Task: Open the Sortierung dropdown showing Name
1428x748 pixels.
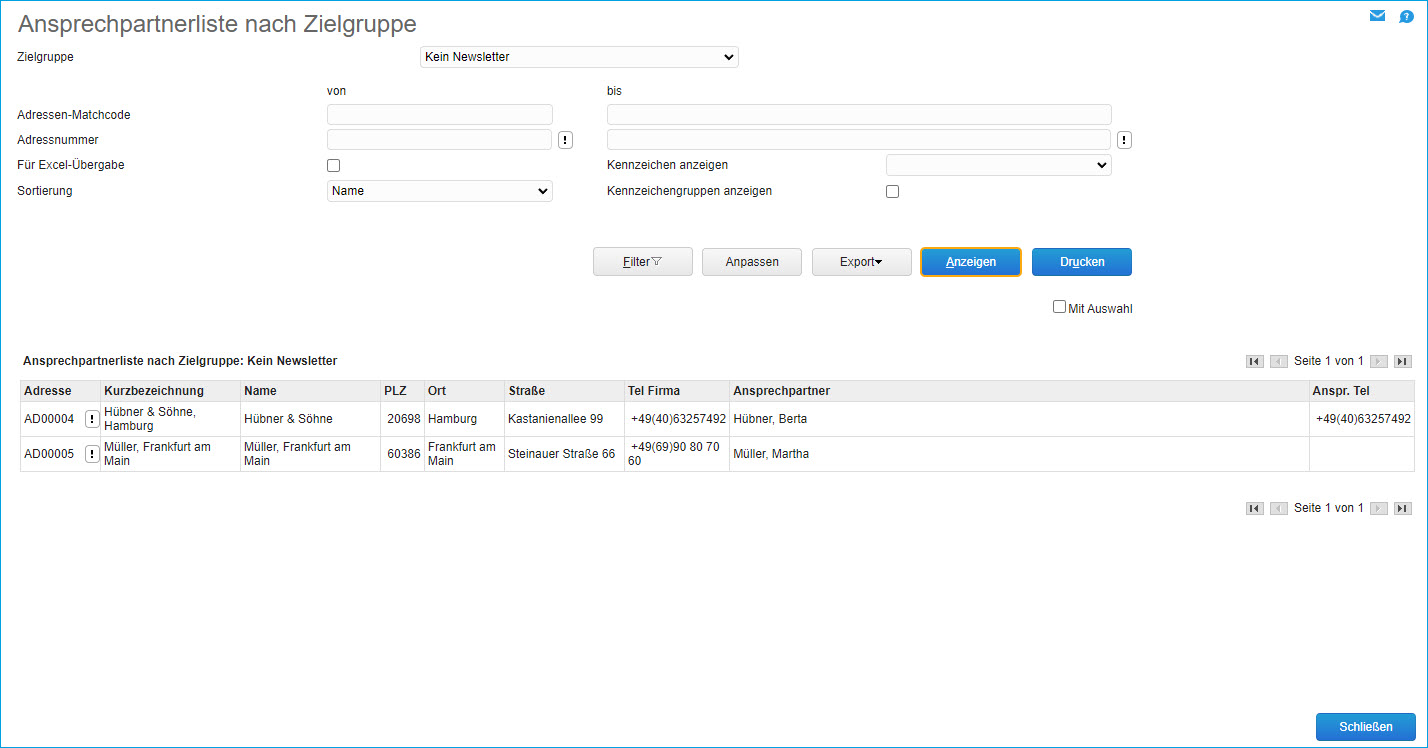Action: click(439, 190)
